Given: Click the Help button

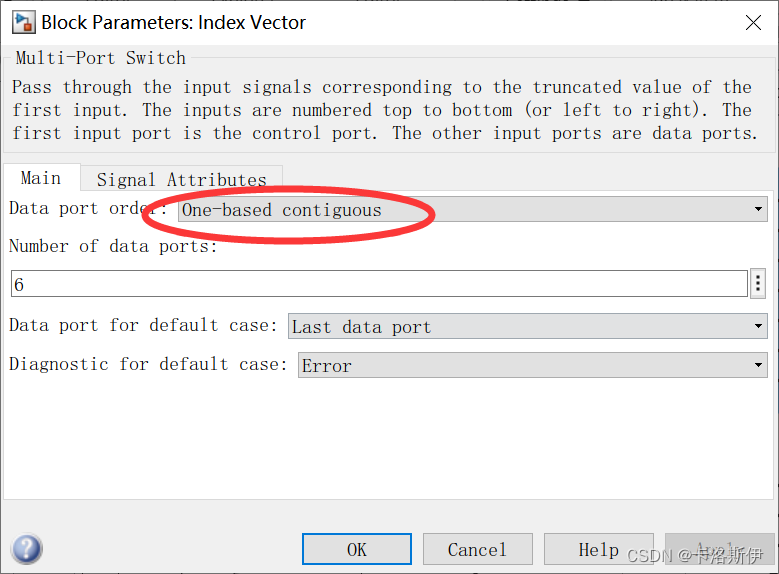Looking at the screenshot, I should pyautogui.click(x=598, y=549).
